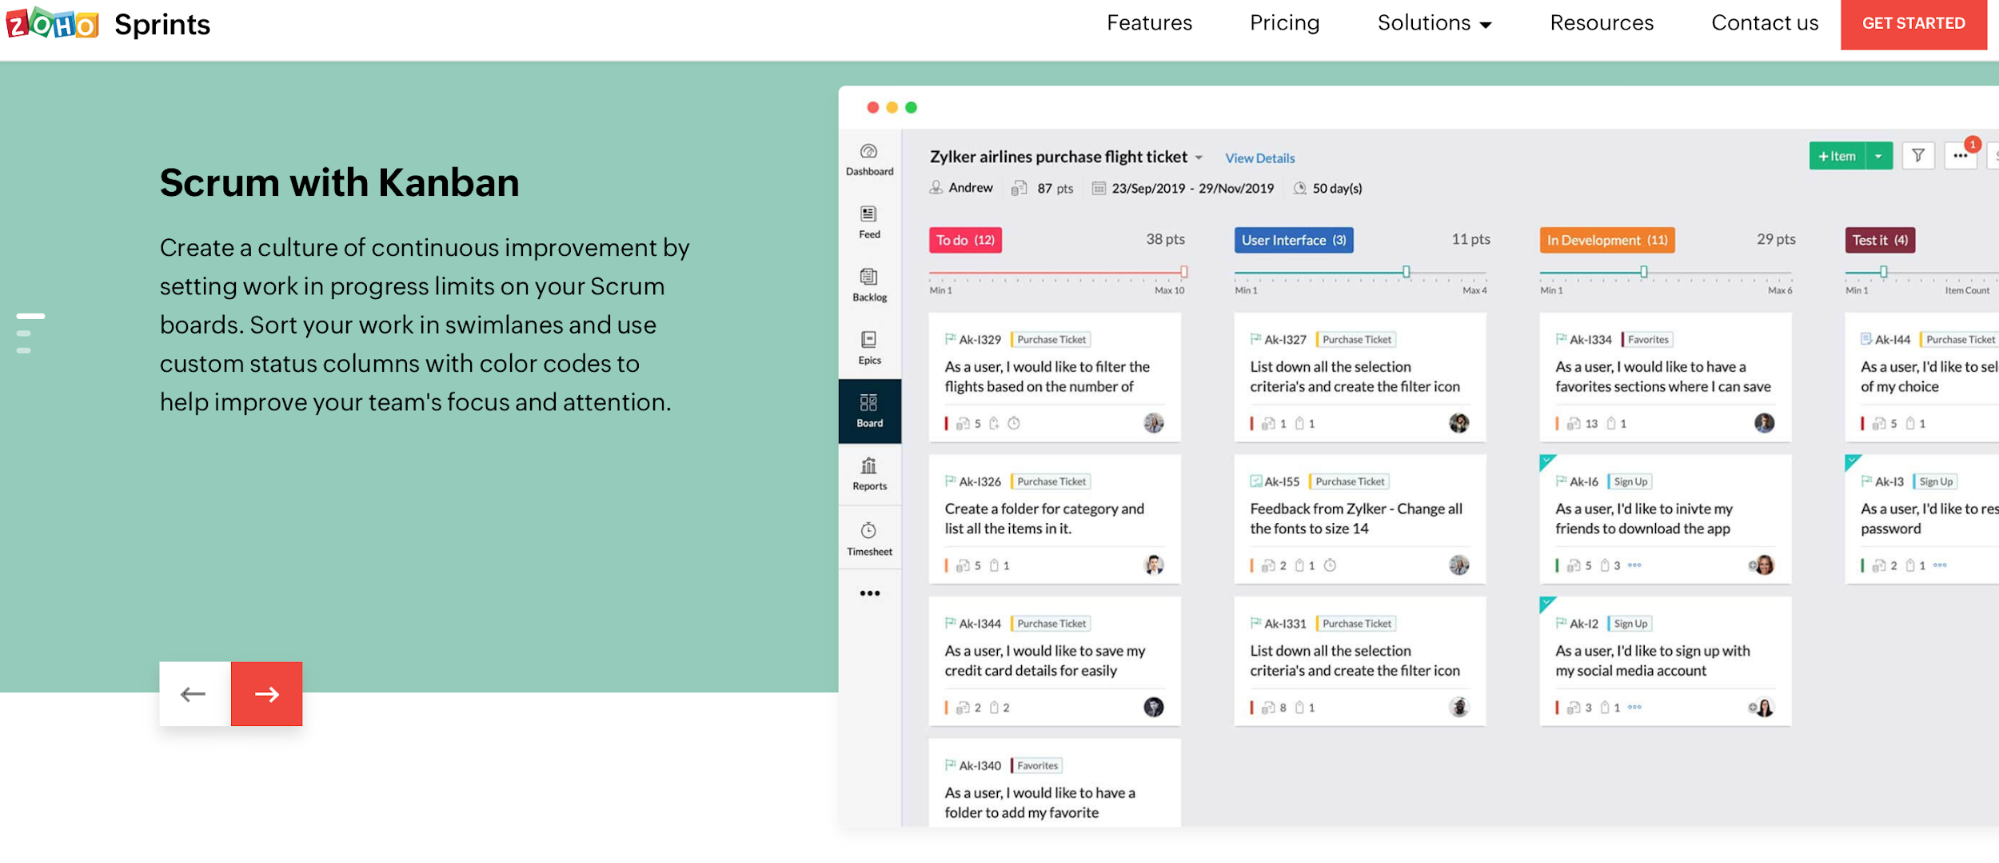Viewport: 1999px width, 863px height.
Task: Select the In Development (11) column header
Action: point(1607,240)
